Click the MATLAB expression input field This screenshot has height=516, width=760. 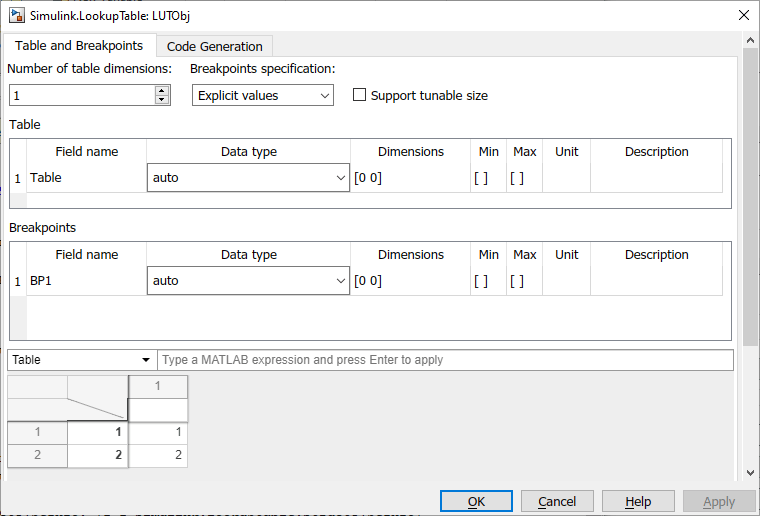click(445, 360)
